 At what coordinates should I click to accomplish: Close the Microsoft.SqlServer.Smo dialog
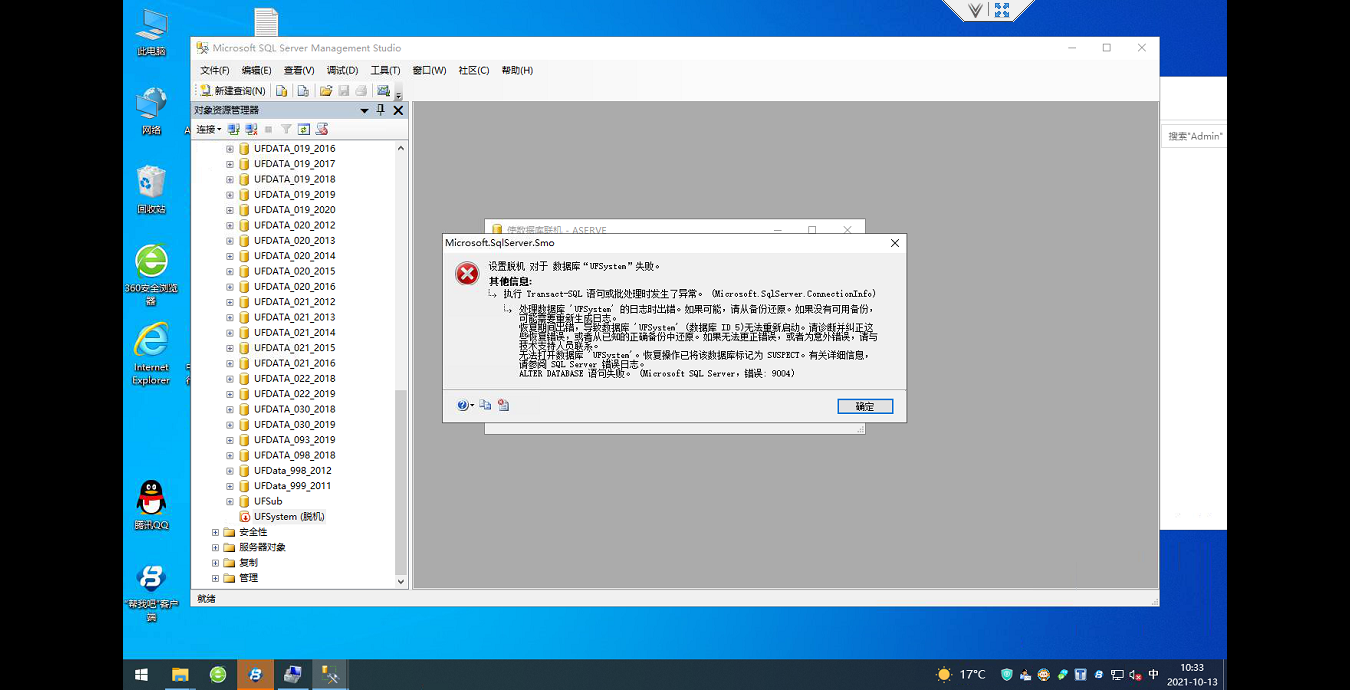tap(895, 243)
